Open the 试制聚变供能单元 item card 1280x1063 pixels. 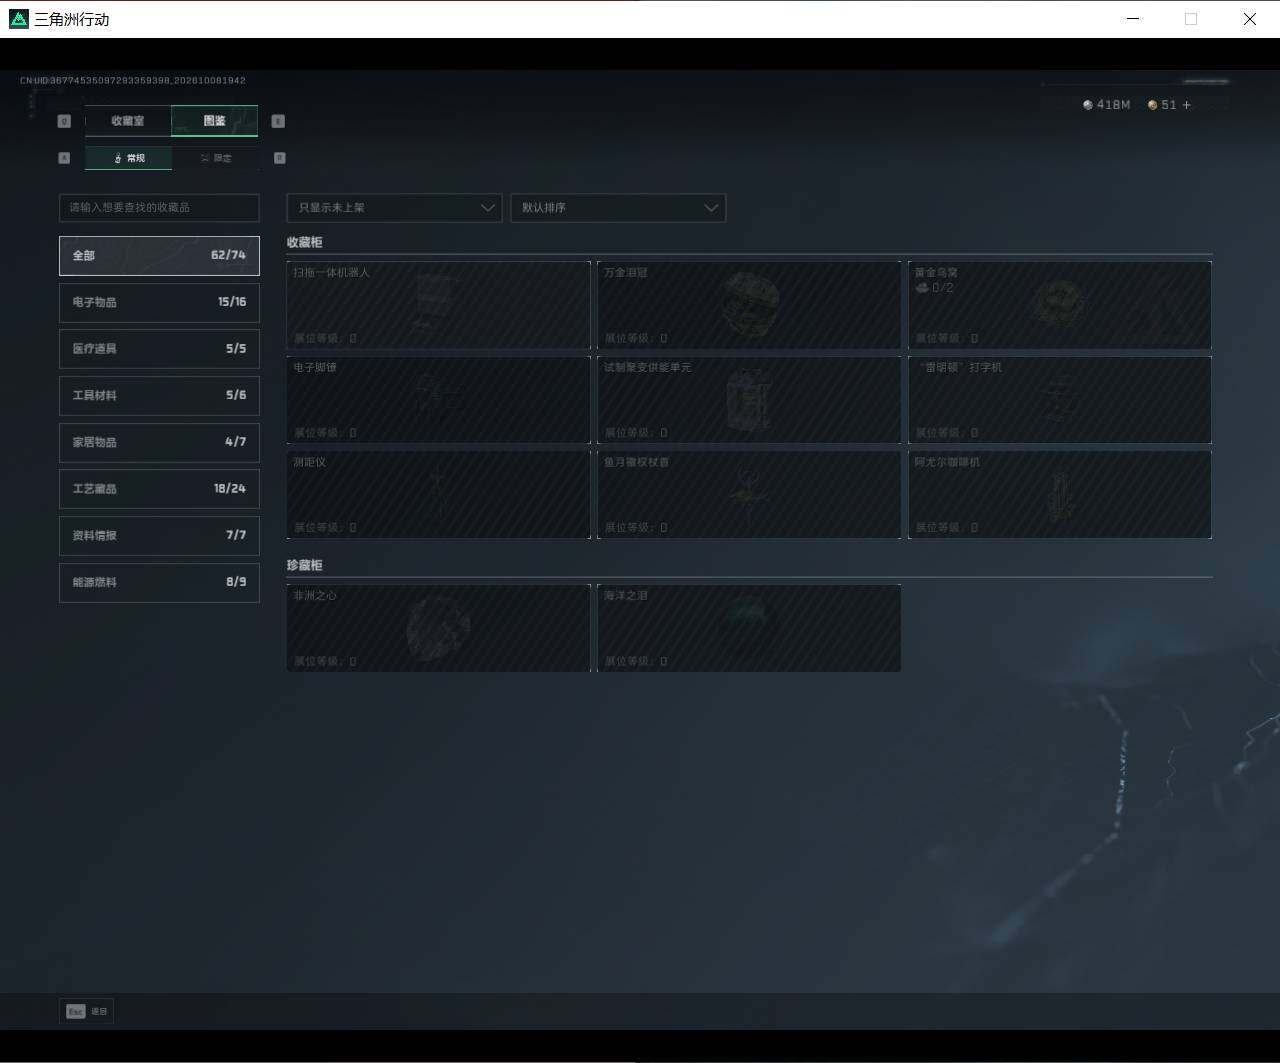coord(749,400)
